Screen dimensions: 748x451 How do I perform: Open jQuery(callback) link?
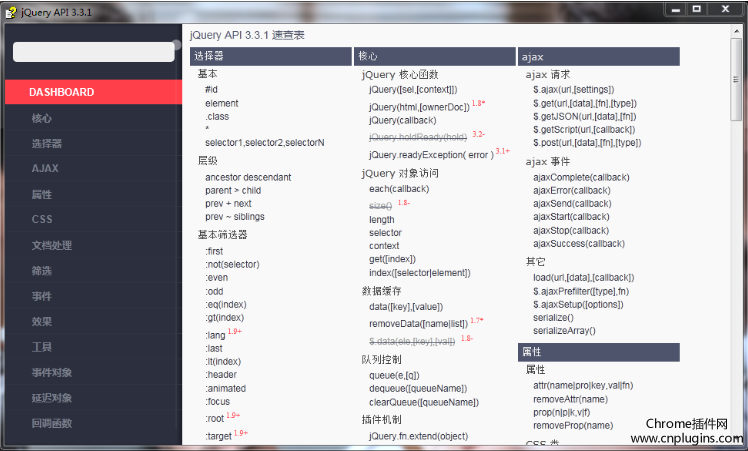tap(403, 120)
